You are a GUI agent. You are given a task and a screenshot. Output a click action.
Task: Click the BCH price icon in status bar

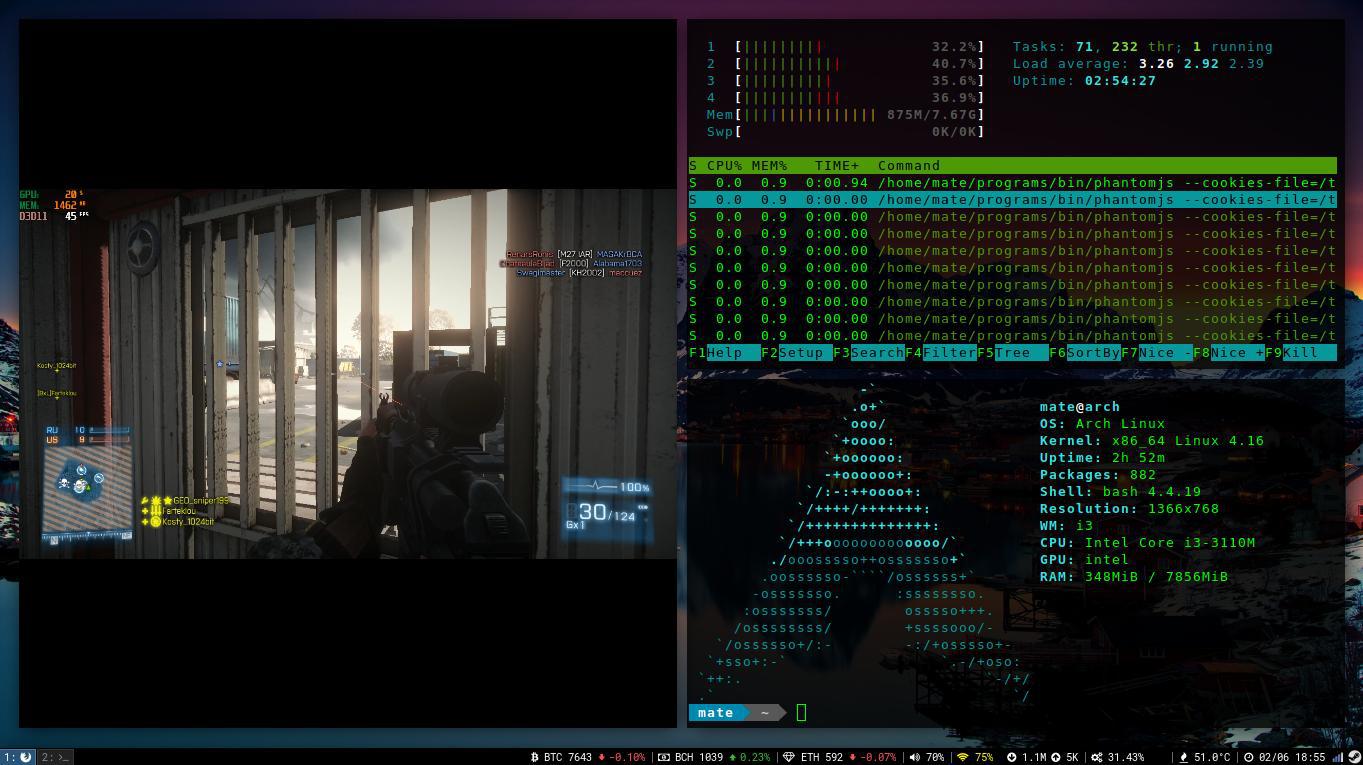[x=664, y=757]
